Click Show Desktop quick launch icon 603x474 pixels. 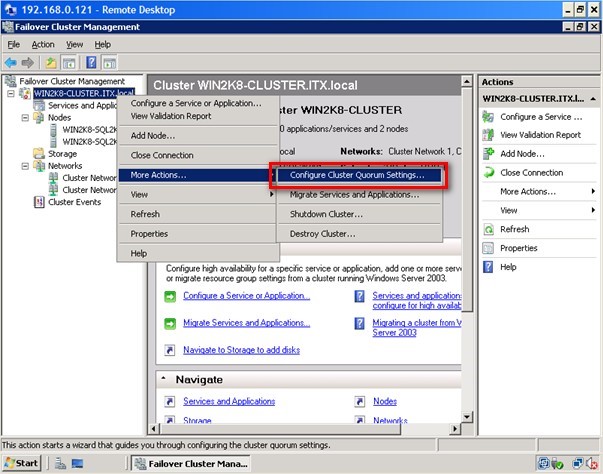(77, 464)
